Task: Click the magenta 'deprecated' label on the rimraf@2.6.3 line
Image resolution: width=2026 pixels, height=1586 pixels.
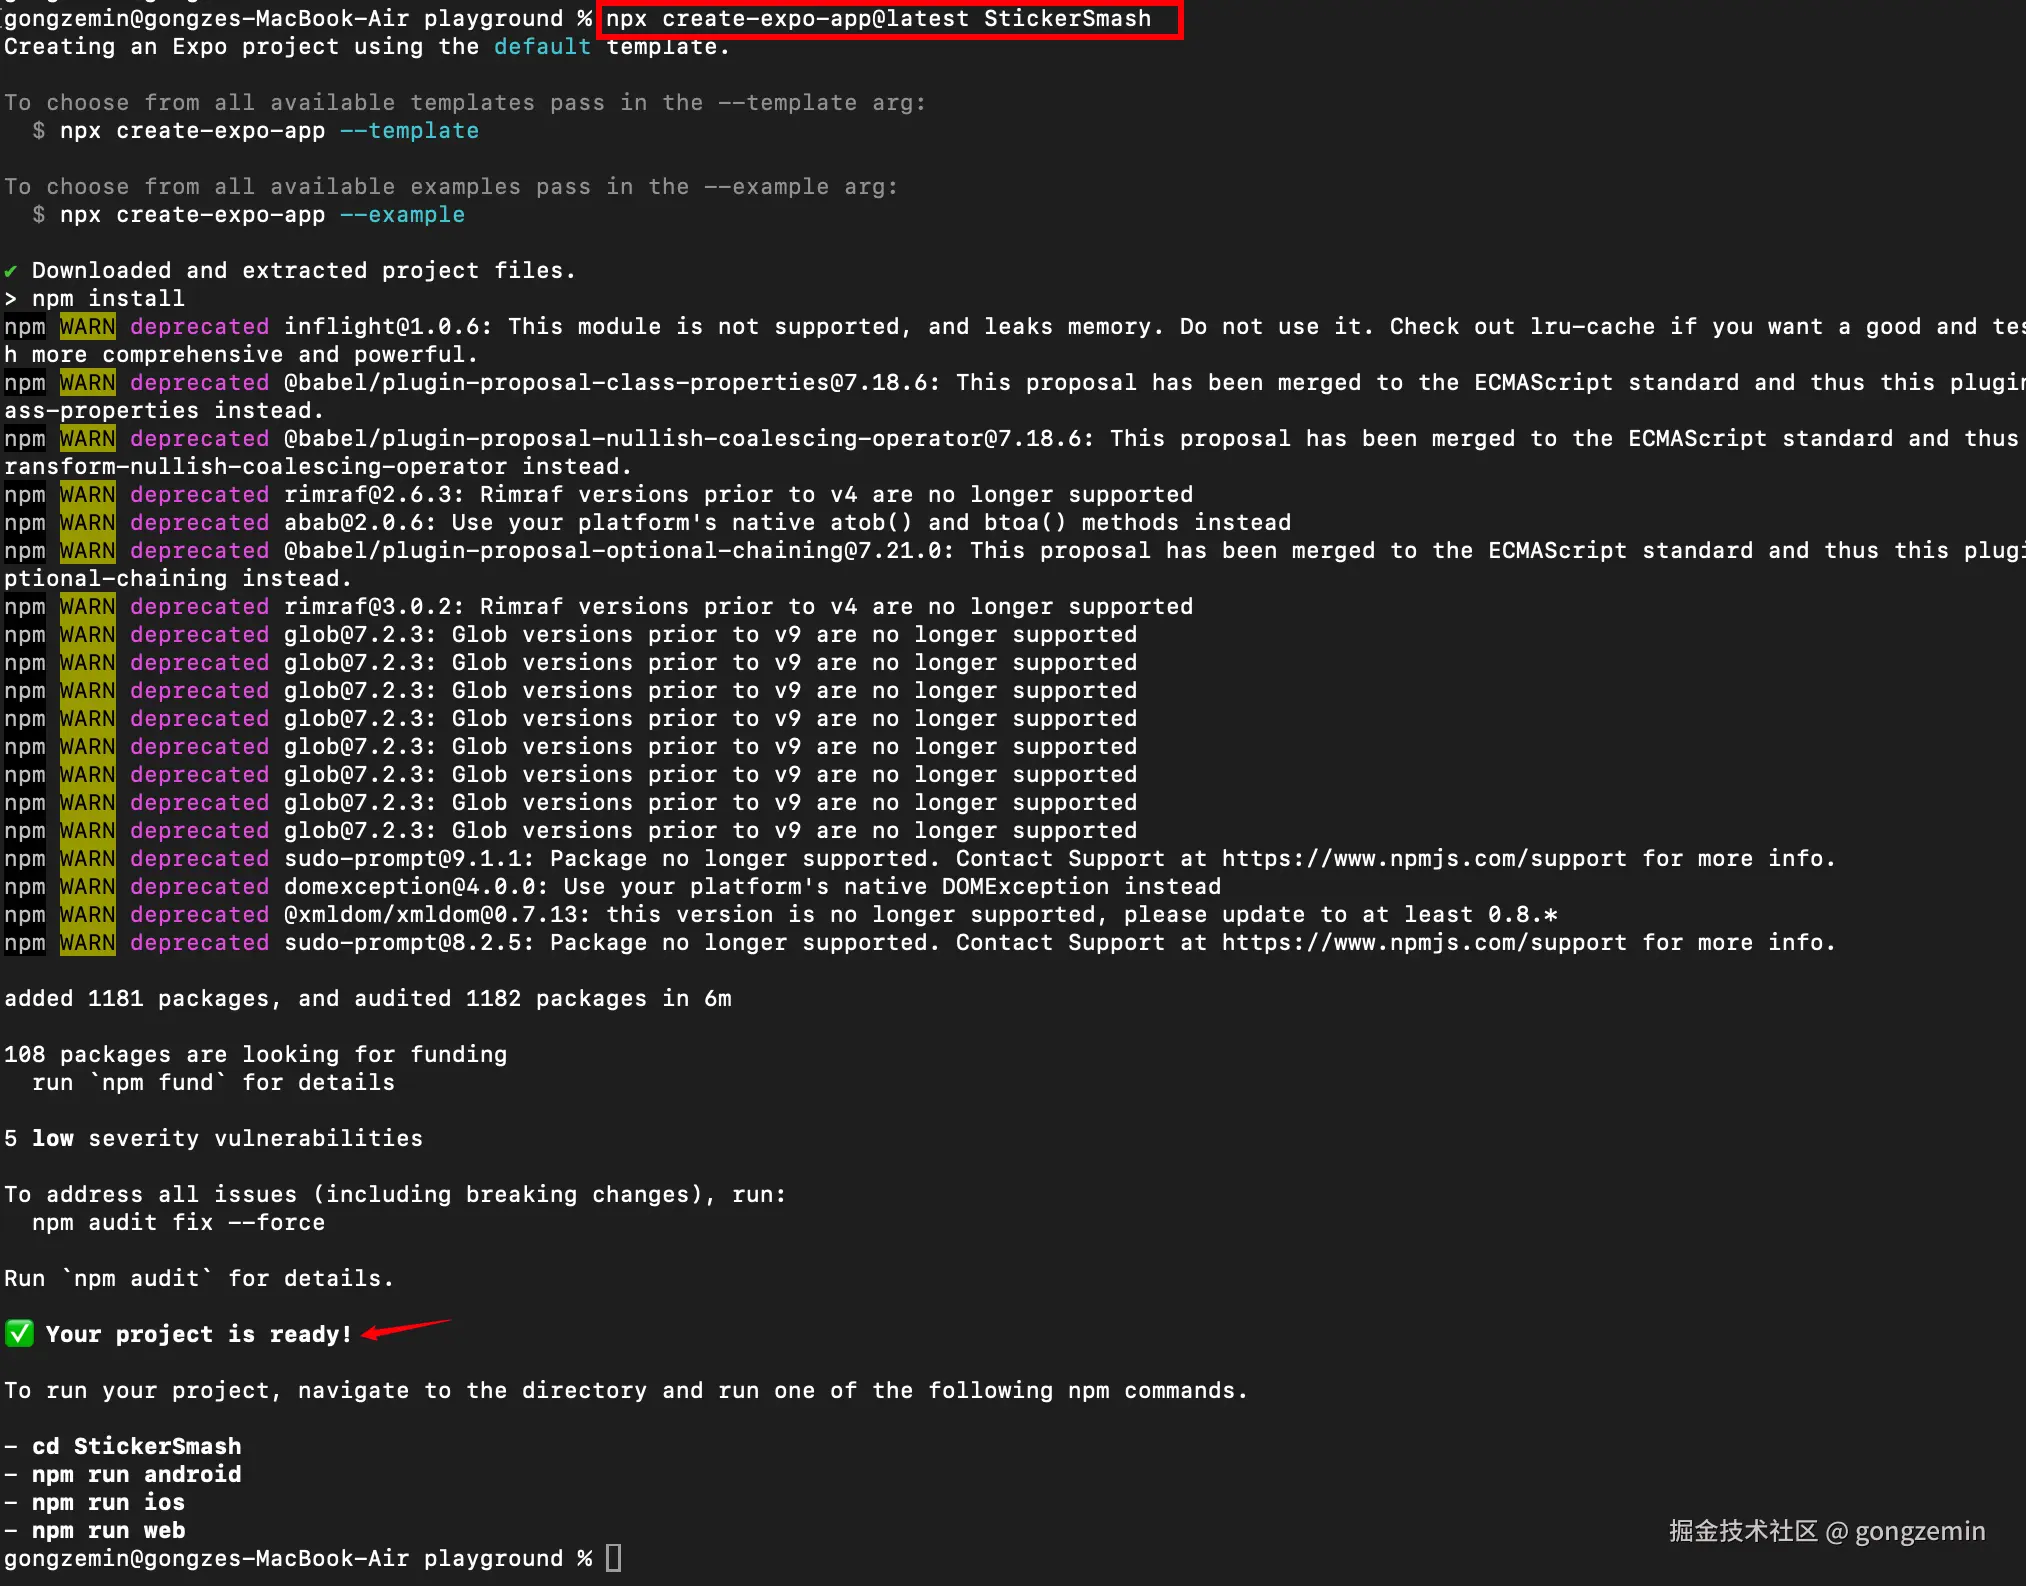Action: pos(199,495)
